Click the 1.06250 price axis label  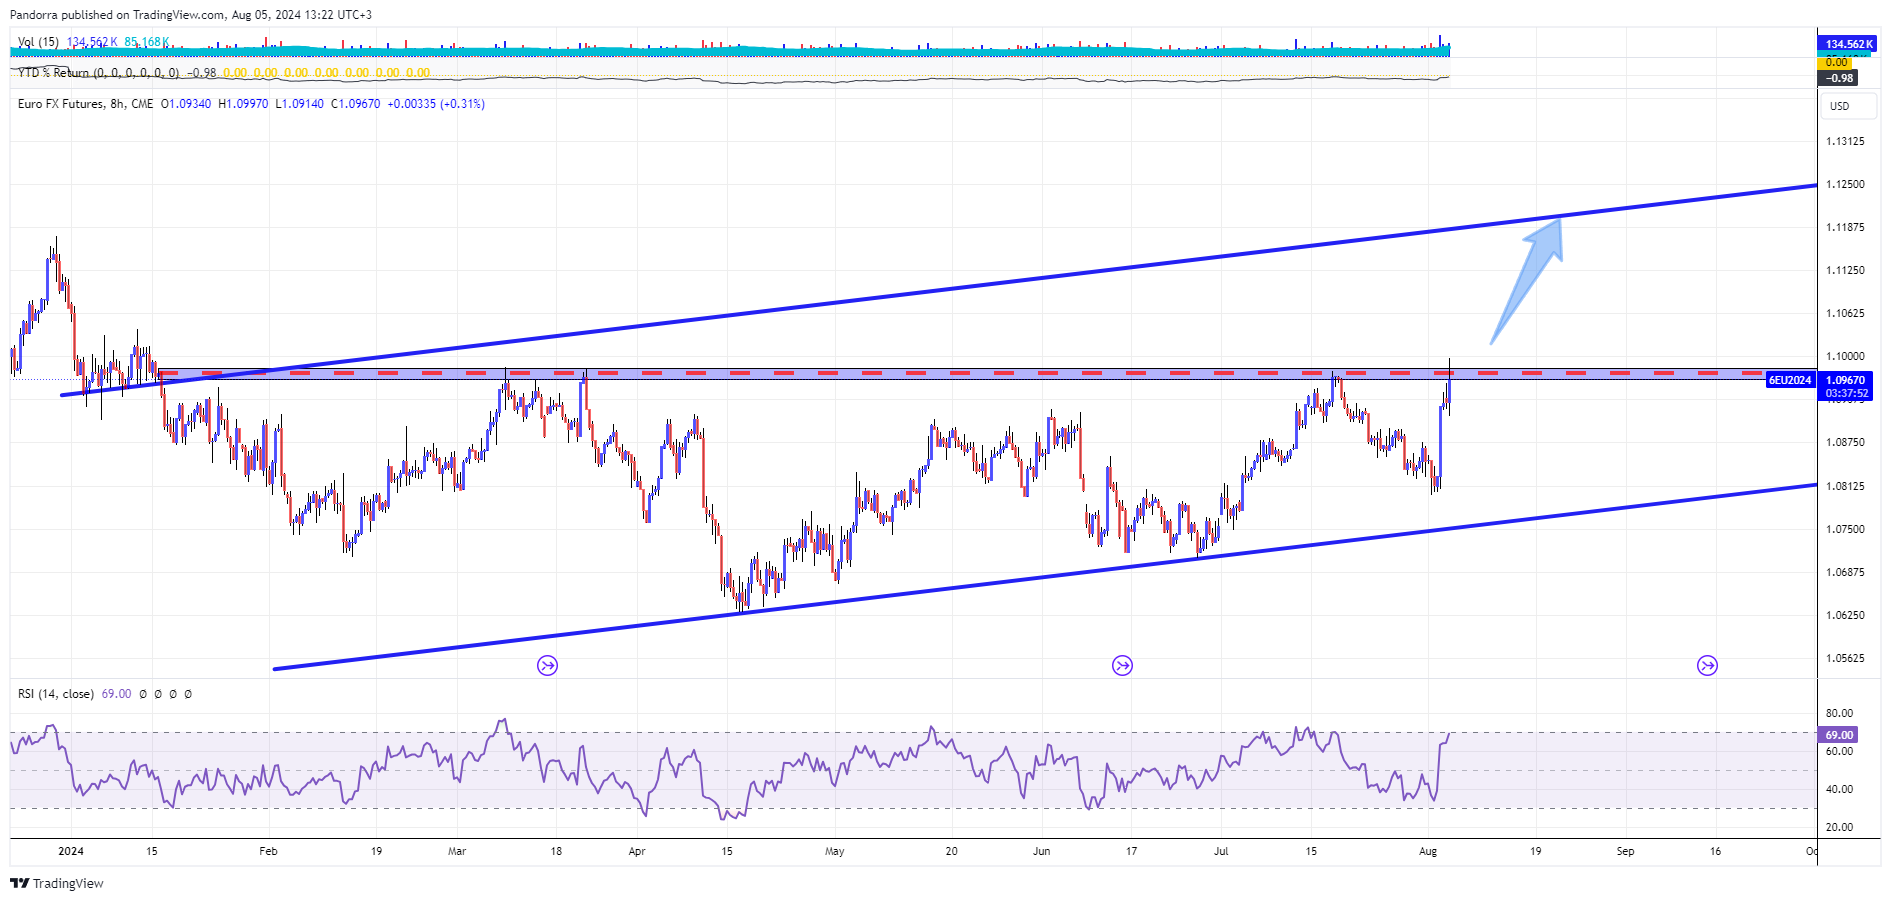click(x=1845, y=615)
